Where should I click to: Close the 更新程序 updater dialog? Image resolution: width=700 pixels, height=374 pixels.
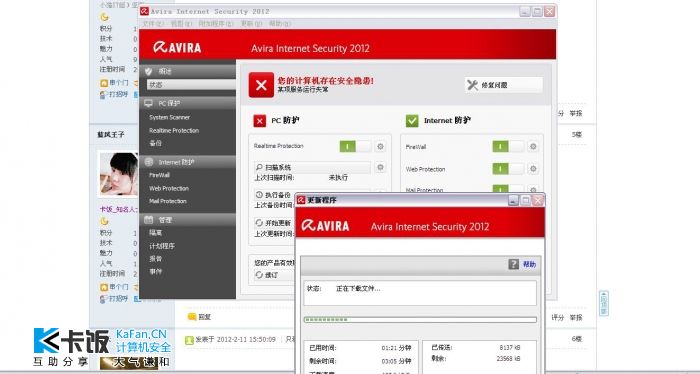pyautogui.click(x=538, y=200)
